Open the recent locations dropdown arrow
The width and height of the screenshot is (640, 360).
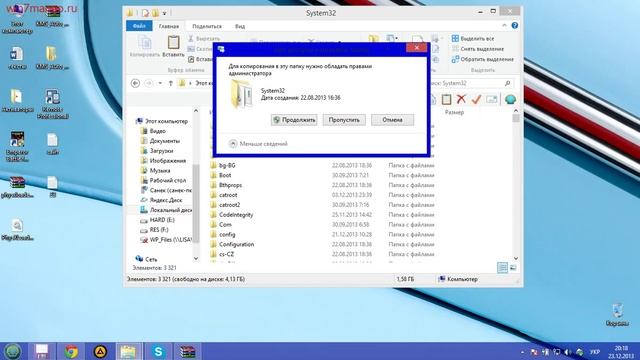pos(160,83)
